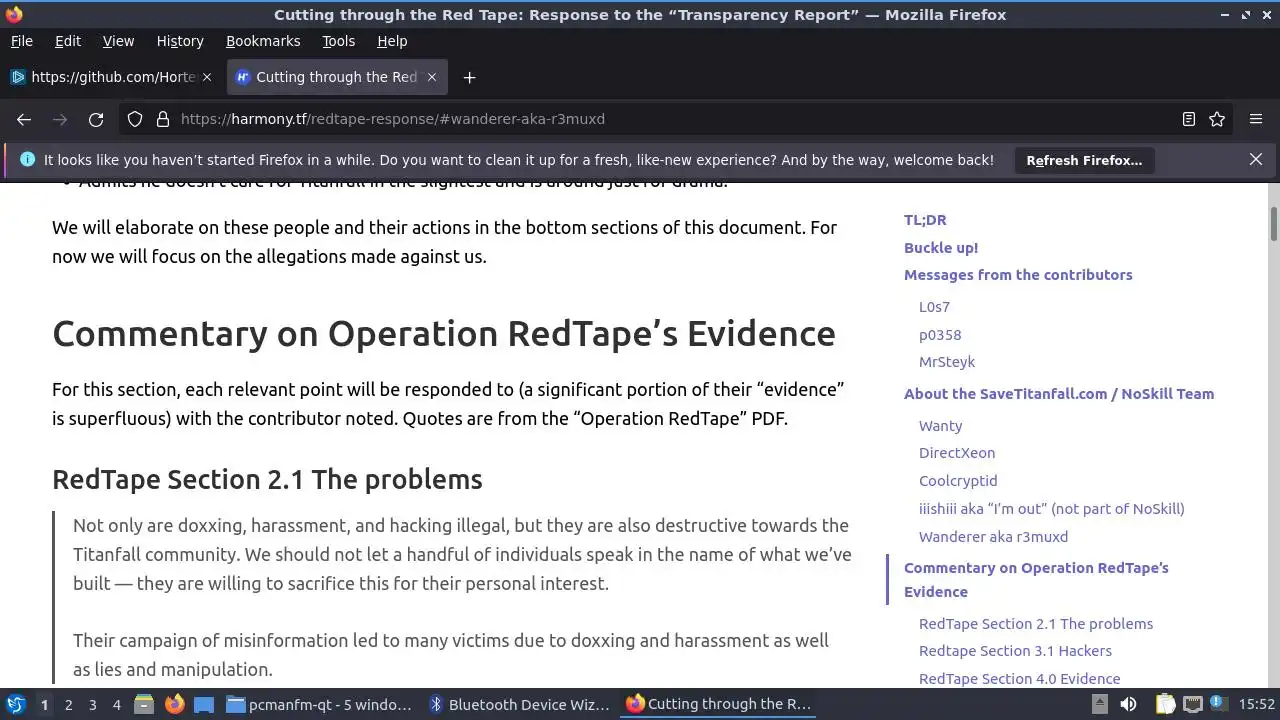Dismiss the refresh Firefox notification bar
1280x720 pixels.
[1256, 159]
